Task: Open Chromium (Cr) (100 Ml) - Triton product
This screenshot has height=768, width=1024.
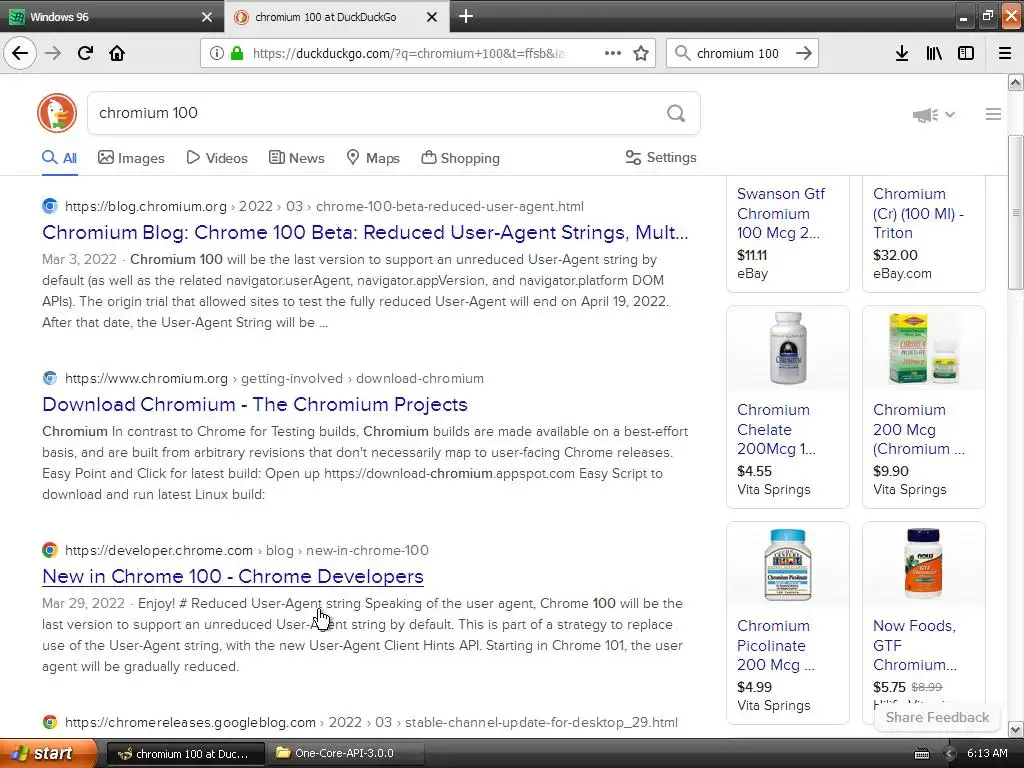Action: tap(918, 214)
